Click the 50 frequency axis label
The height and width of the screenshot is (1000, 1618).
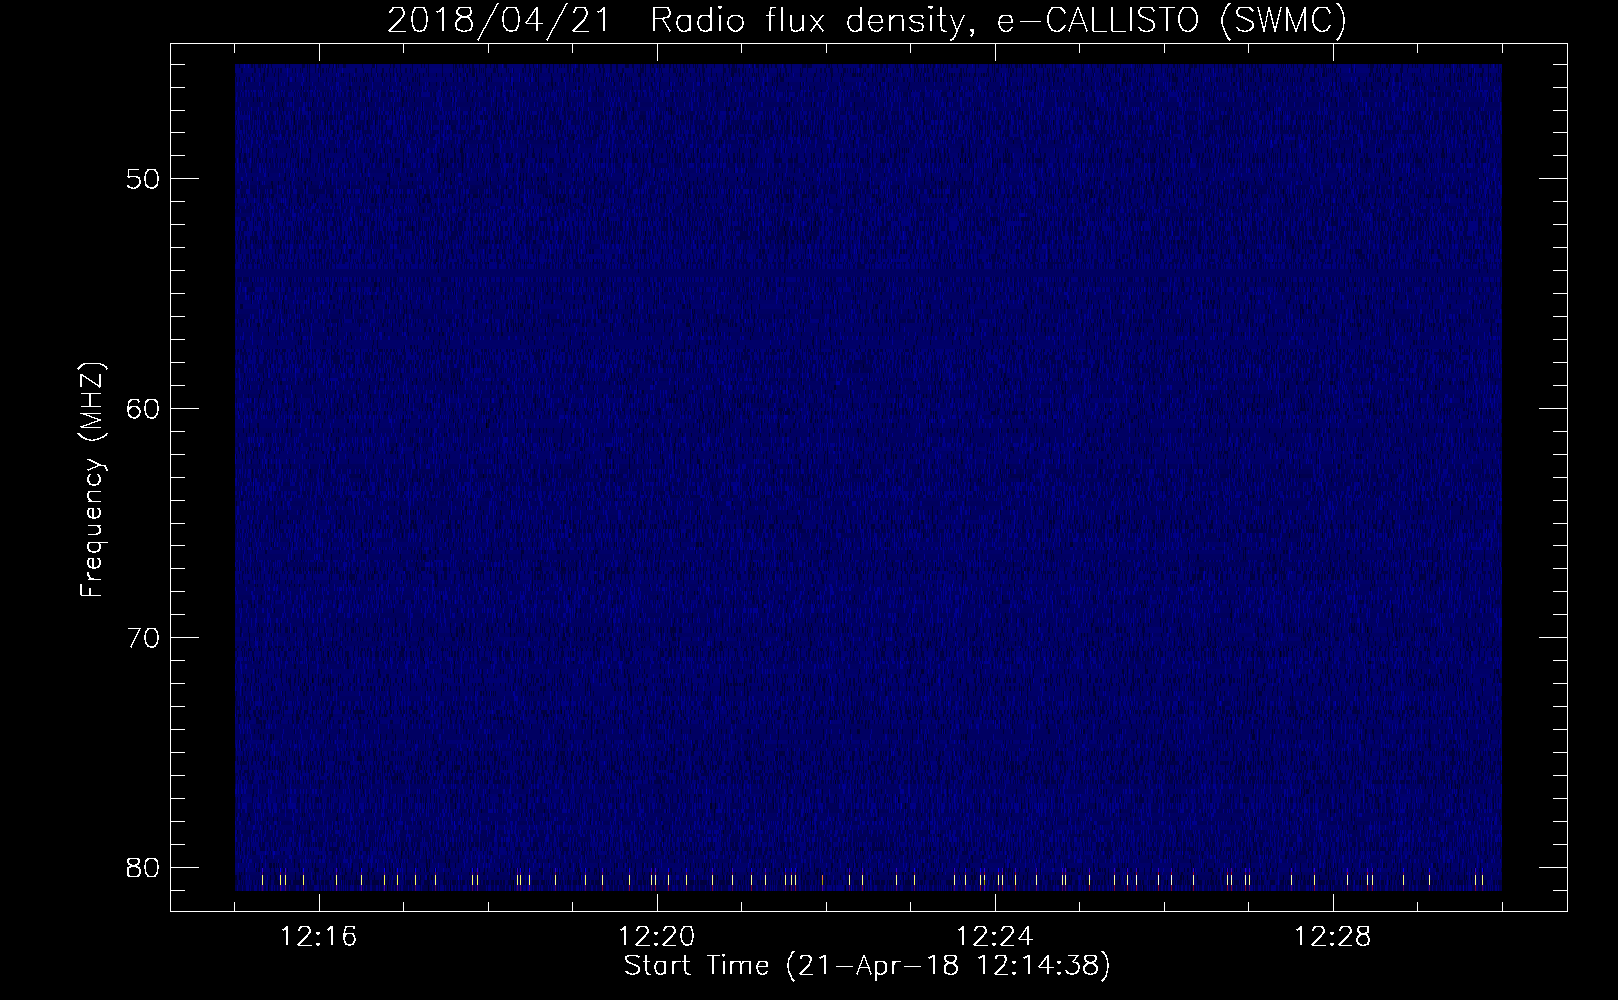click(x=141, y=179)
